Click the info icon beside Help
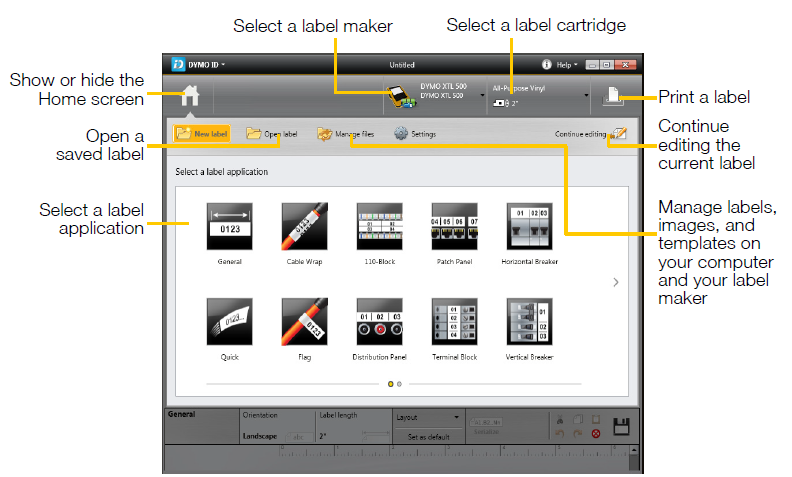792x477 pixels. click(x=547, y=65)
